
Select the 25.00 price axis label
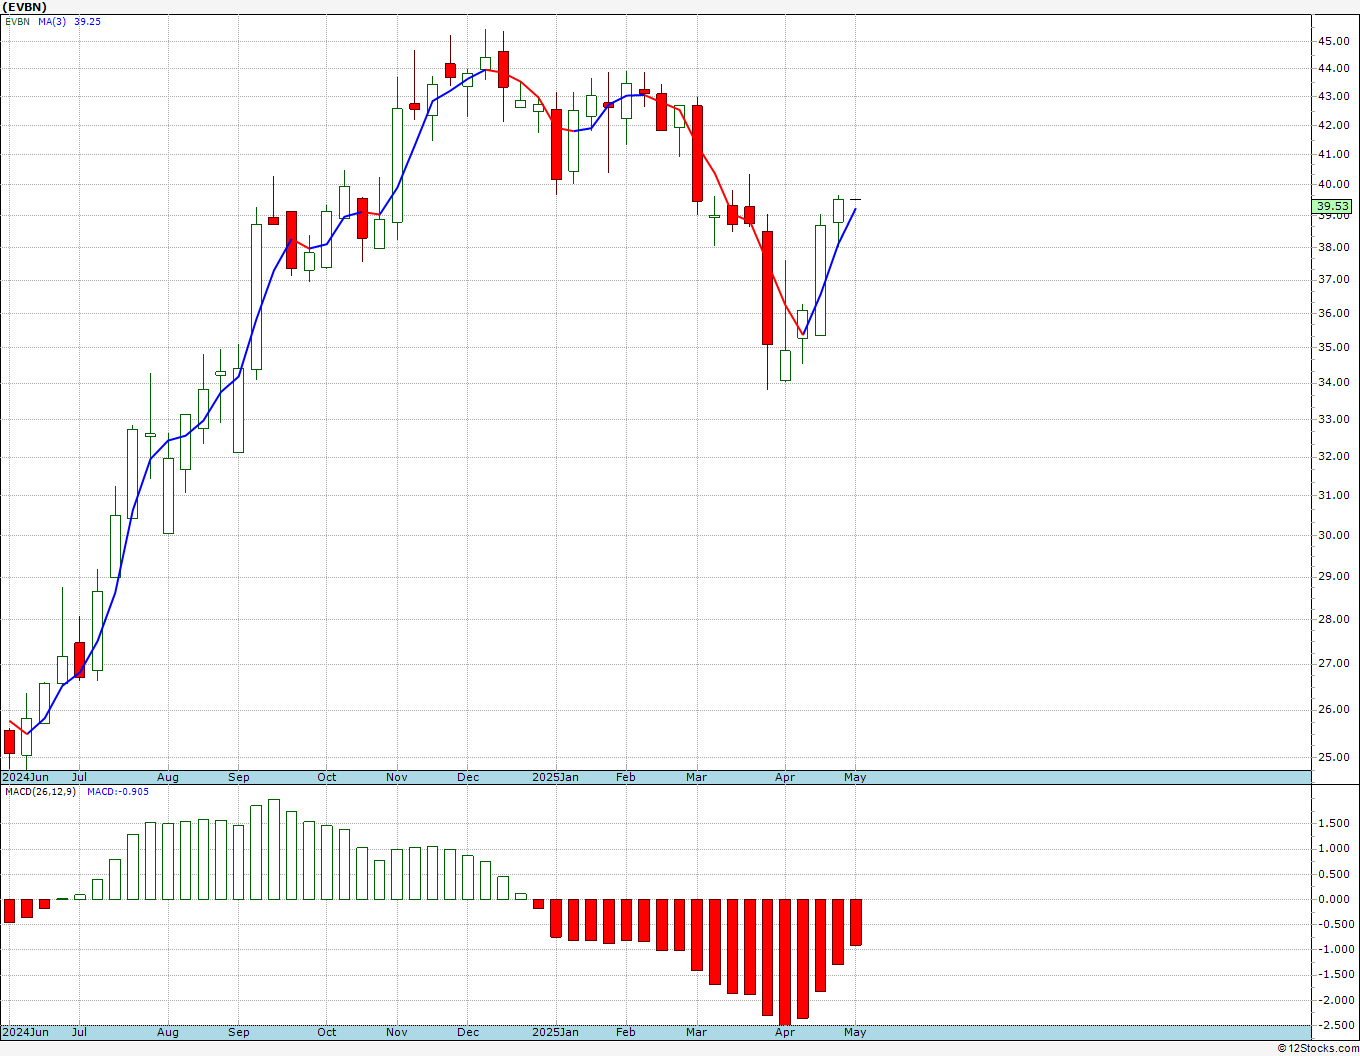(x=1333, y=757)
